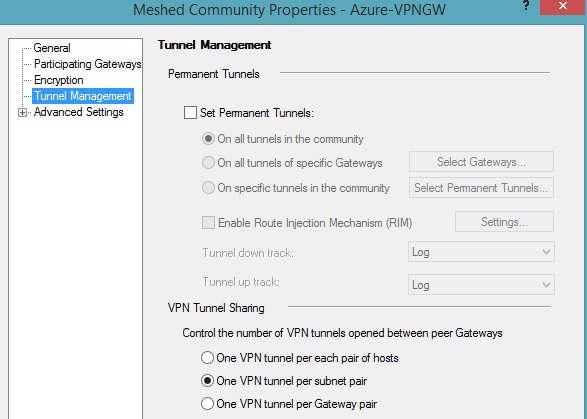Select One VPN tunnel per each pair of hosts
The width and height of the screenshot is (587, 419).
(207, 358)
